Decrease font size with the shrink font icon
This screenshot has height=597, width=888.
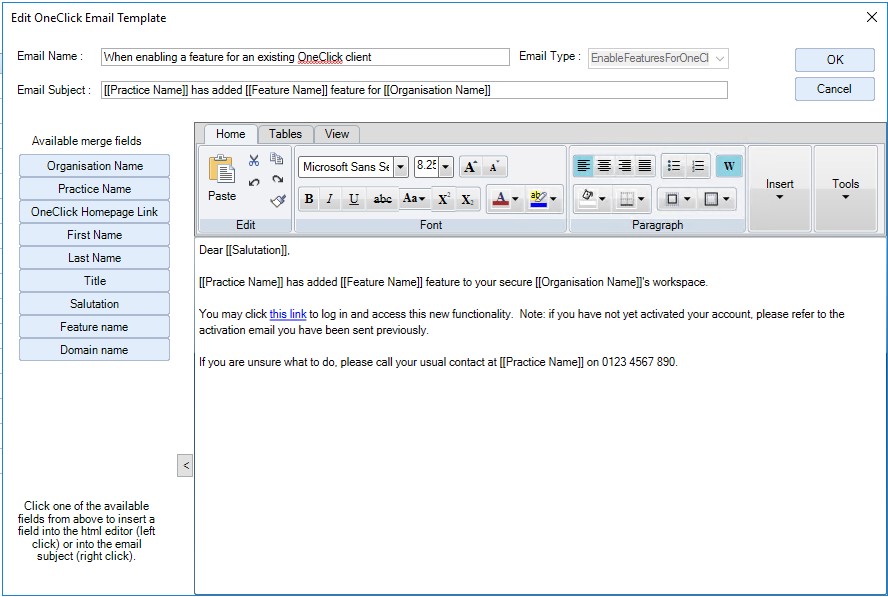494,167
